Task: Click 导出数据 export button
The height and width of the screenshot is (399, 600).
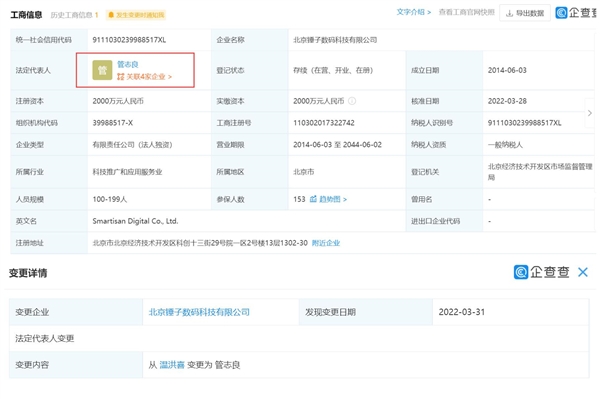Action: coord(525,13)
